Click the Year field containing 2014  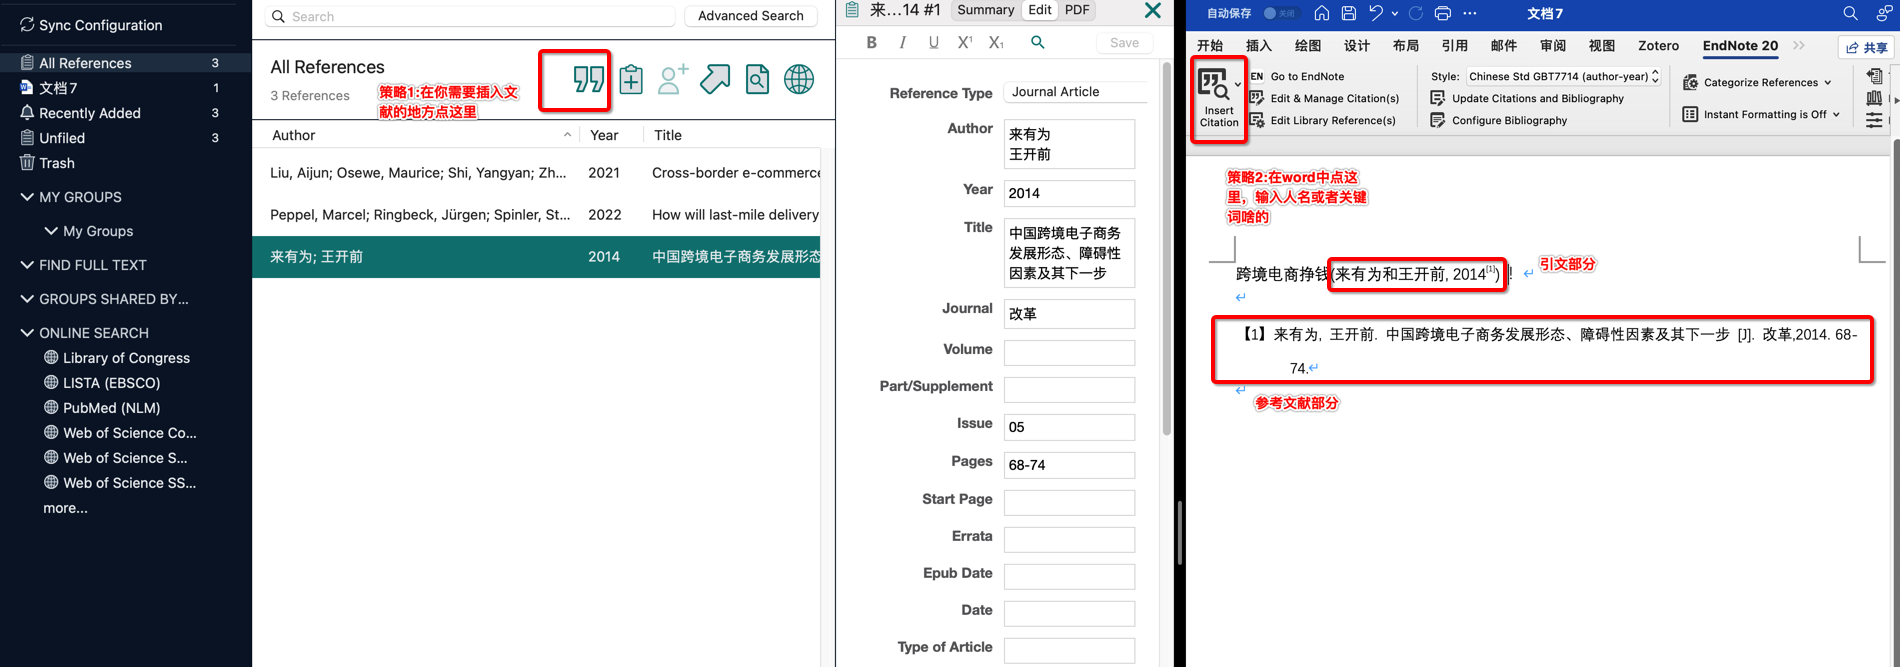click(1069, 193)
